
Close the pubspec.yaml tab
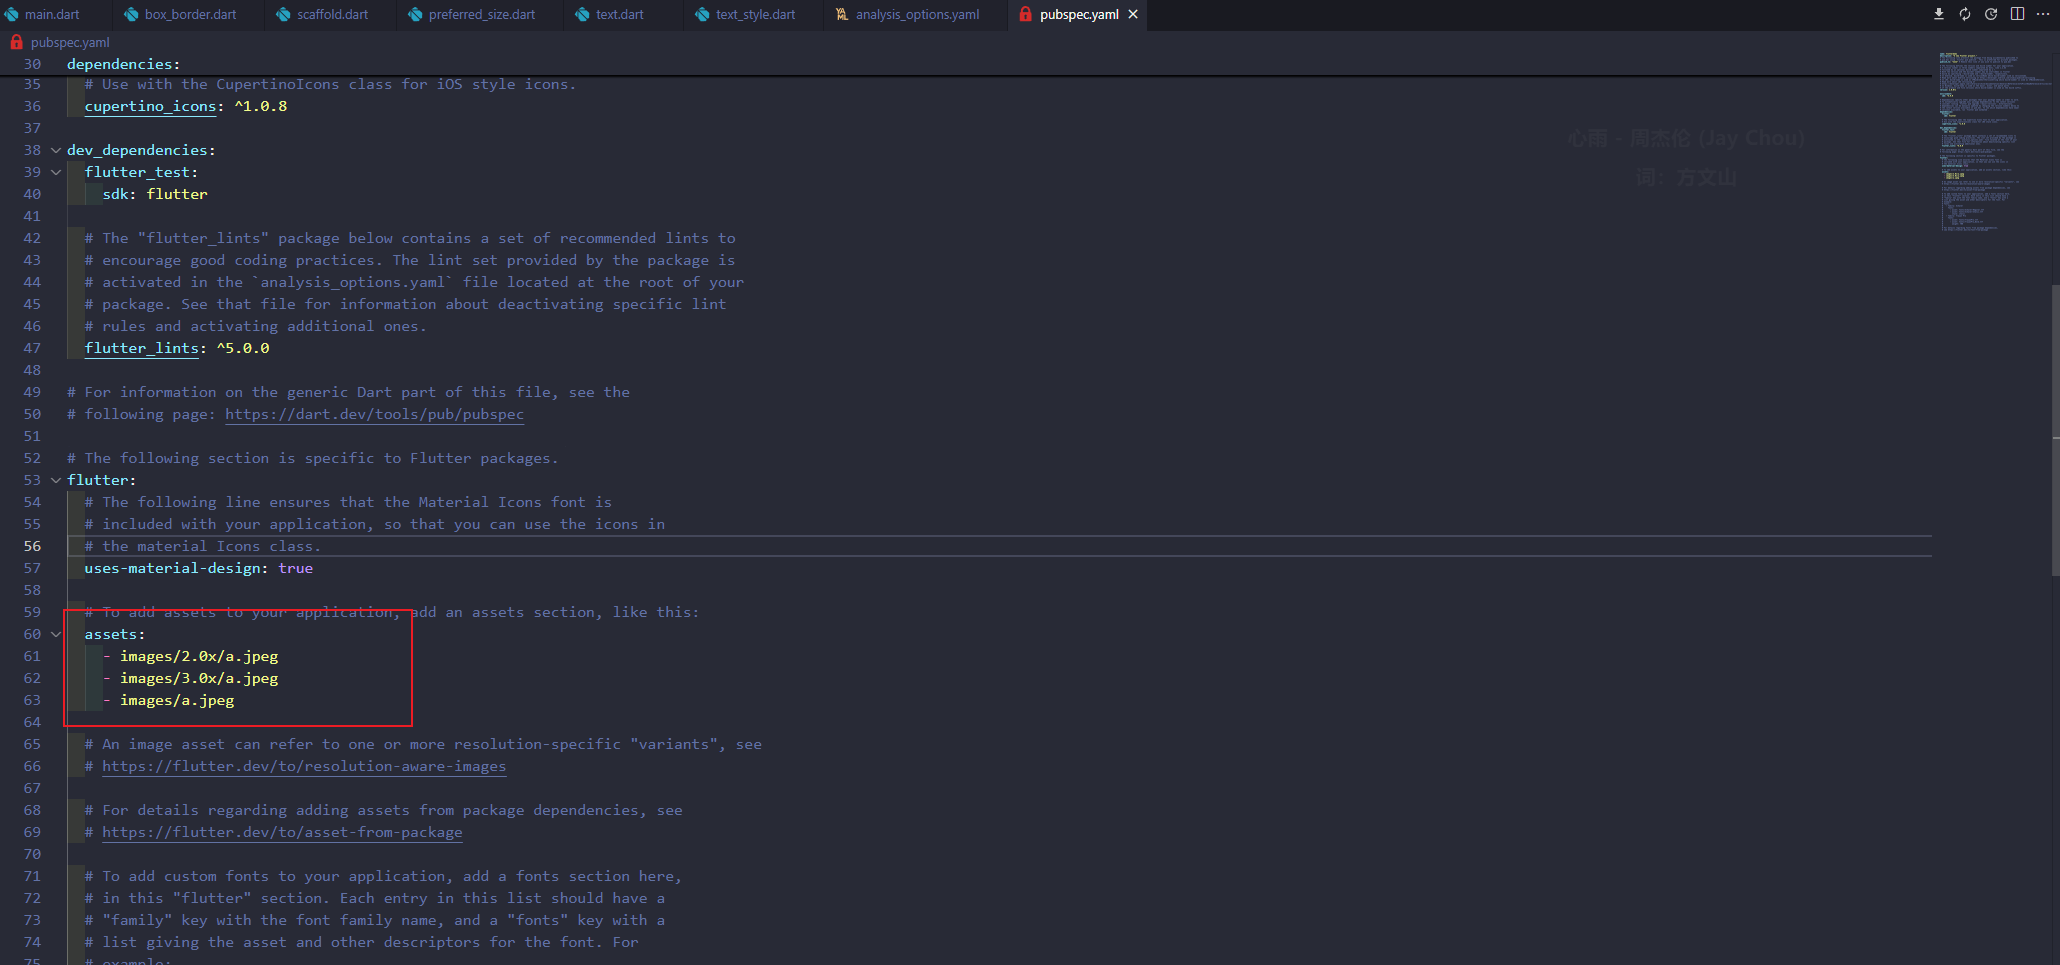point(1133,14)
